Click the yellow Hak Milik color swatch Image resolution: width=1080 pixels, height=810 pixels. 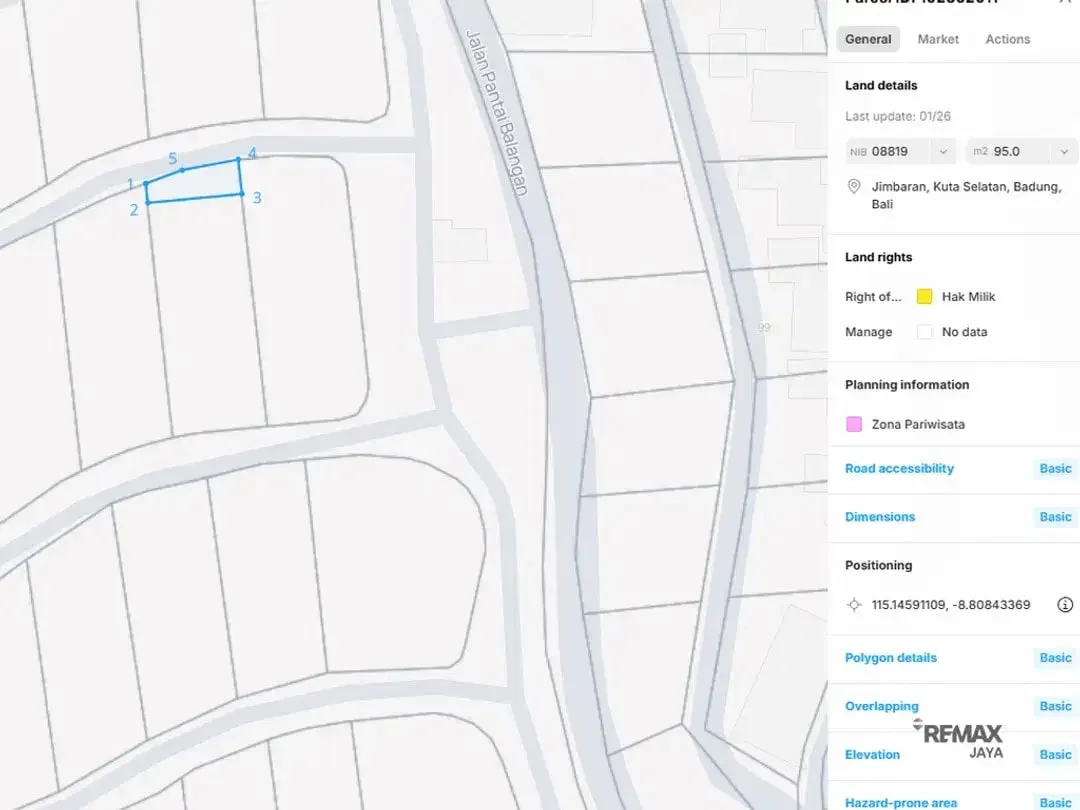(924, 296)
